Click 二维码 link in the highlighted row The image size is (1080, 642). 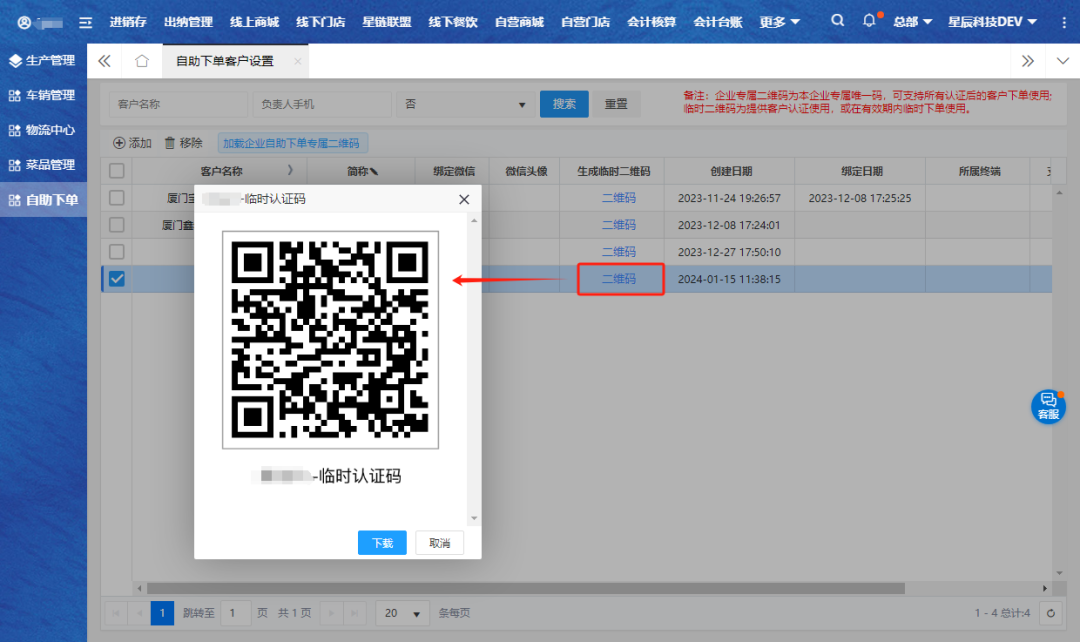pyautogui.click(x=619, y=279)
